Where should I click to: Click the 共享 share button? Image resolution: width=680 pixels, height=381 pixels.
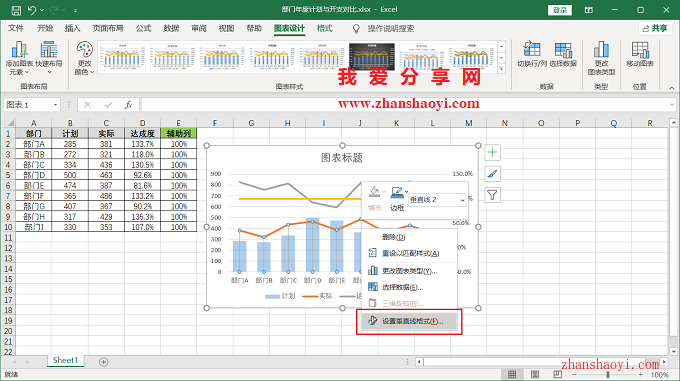(655, 28)
